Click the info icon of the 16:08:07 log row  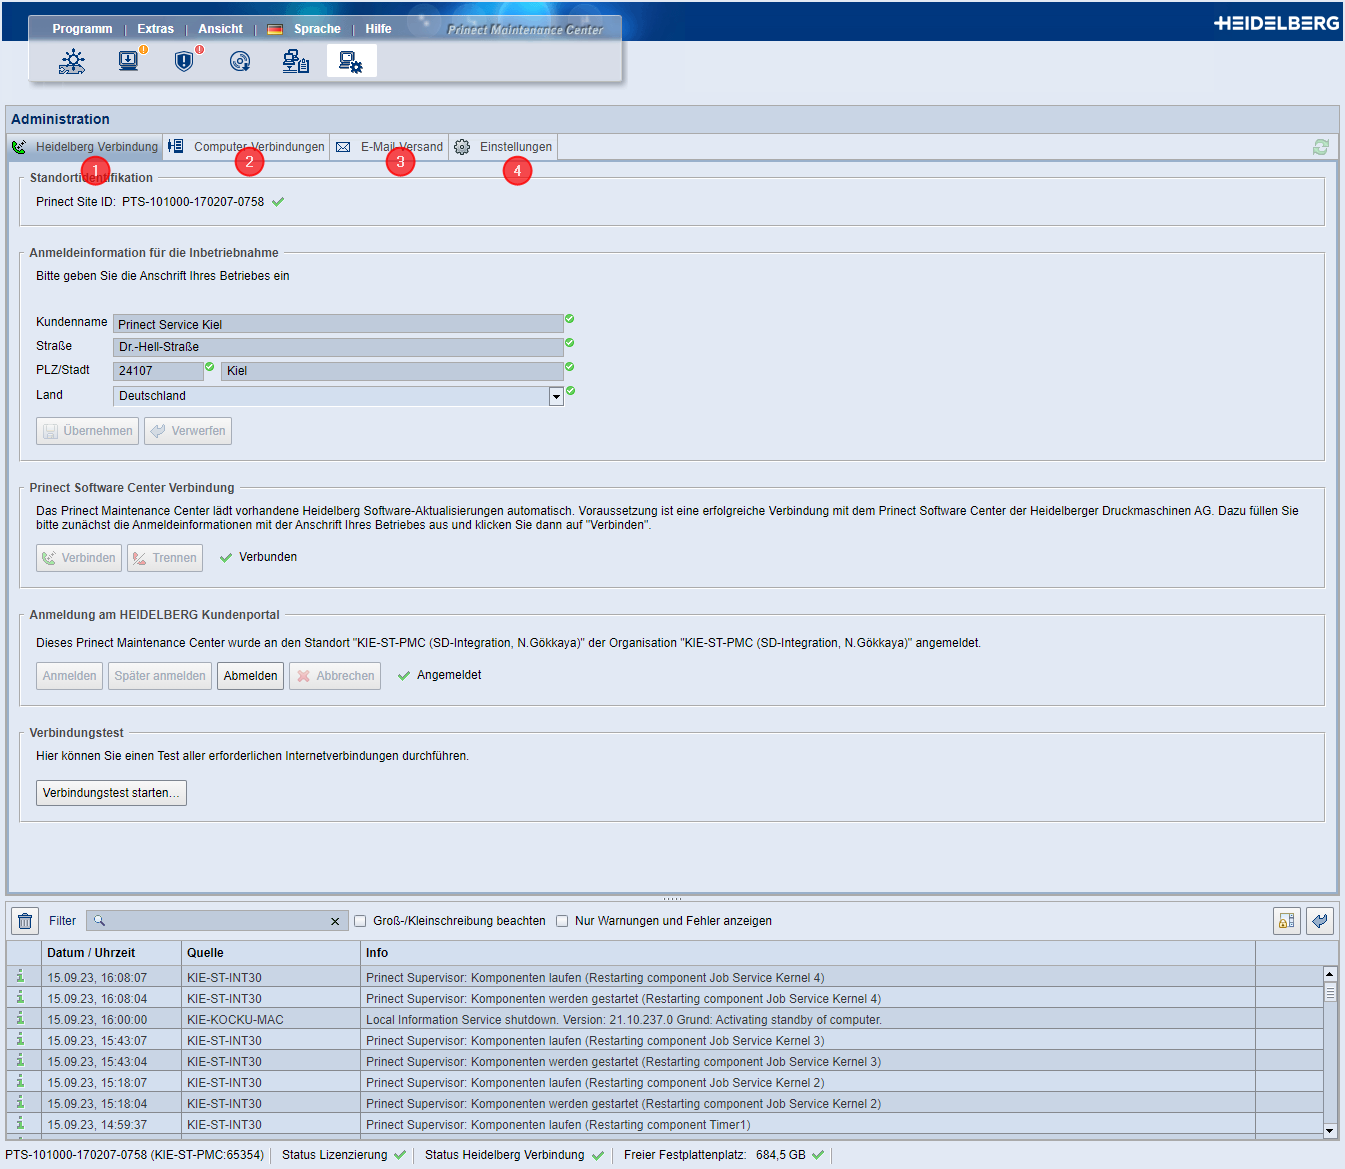point(20,976)
